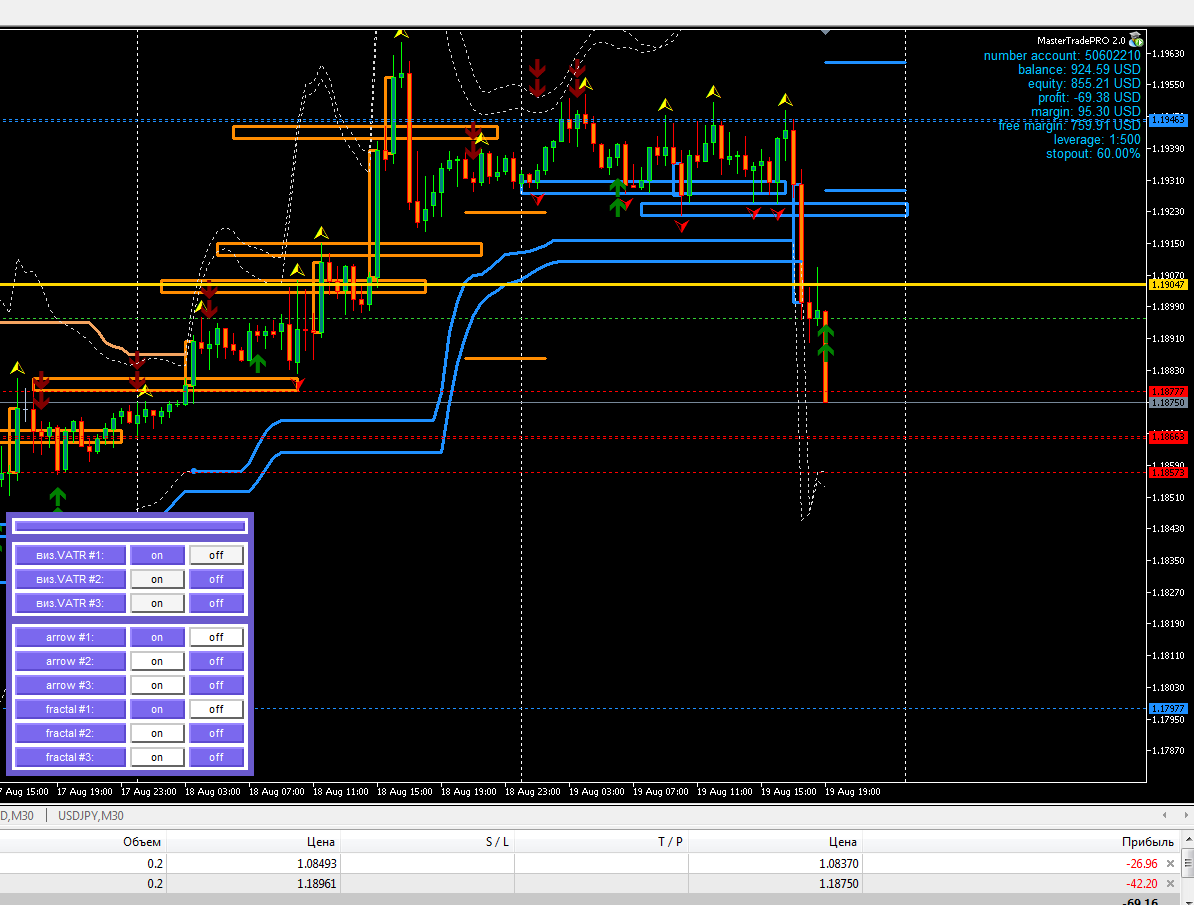Click the chart shift triangle marker at top
Image resolution: width=1194 pixels, height=905 pixels.
point(825,32)
